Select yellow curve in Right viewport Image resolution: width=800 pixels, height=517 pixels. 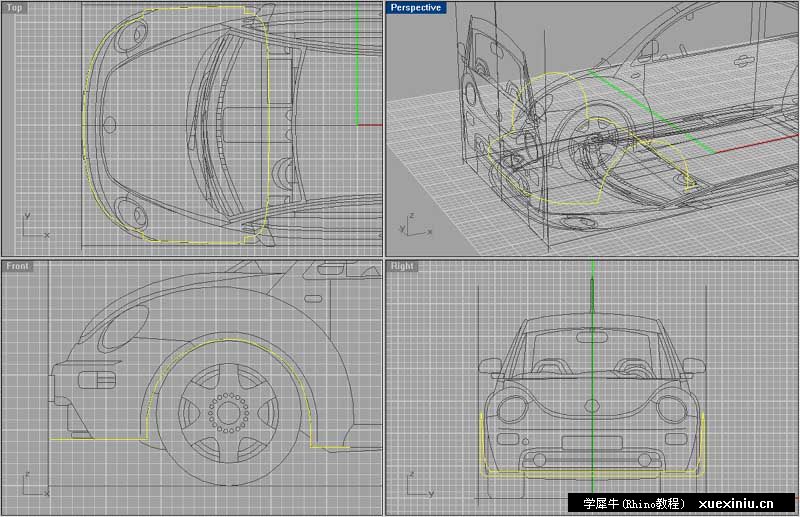tap(592, 474)
